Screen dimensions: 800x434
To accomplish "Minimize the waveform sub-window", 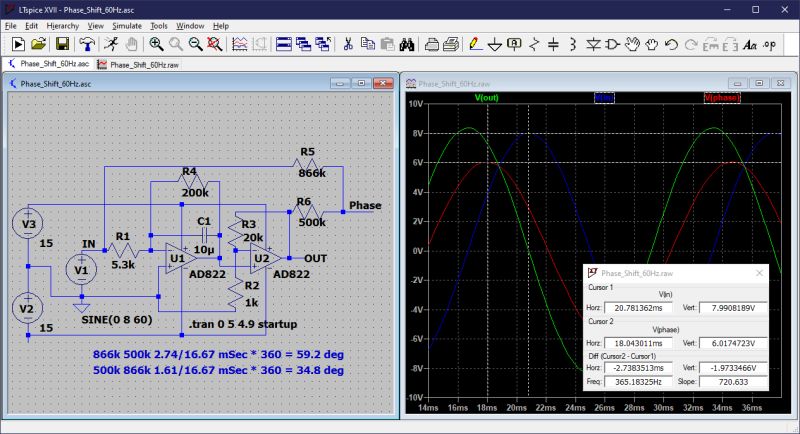I will pyautogui.click(x=737, y=83).
